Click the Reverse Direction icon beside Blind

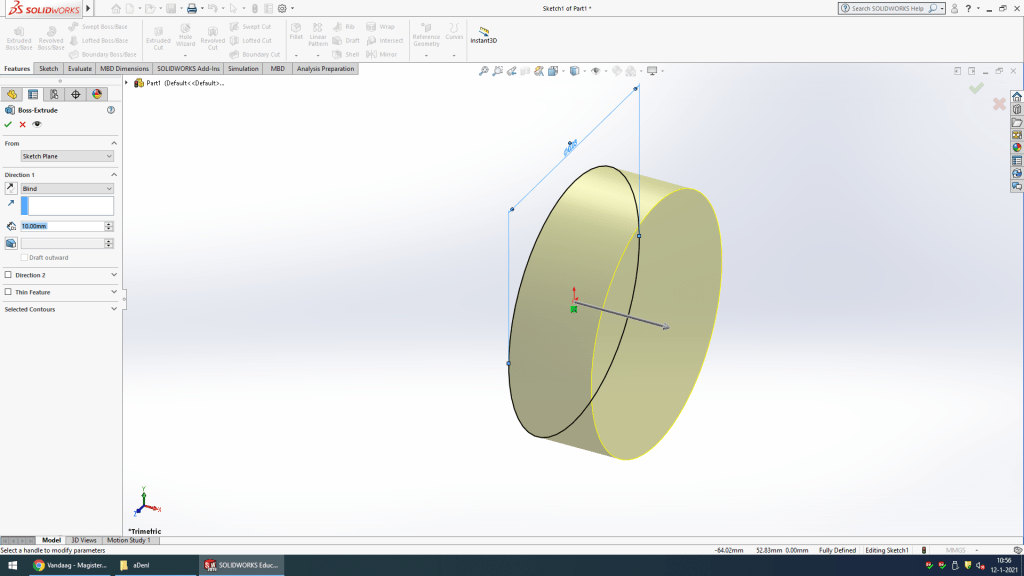click(11, 188)
